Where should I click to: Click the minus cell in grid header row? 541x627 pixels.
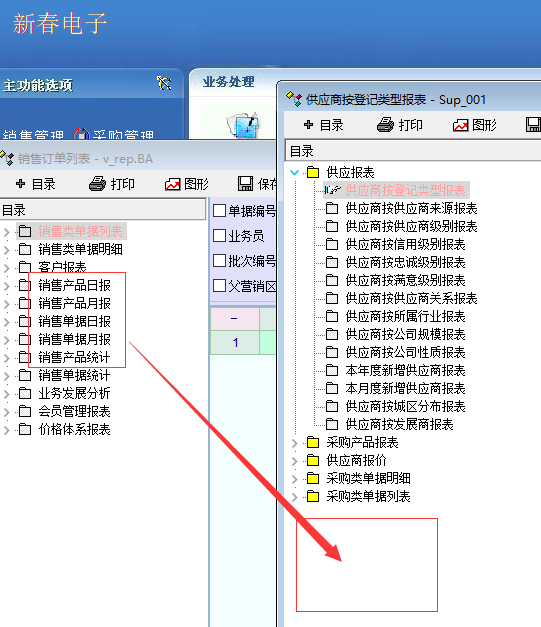coord(235,319)
